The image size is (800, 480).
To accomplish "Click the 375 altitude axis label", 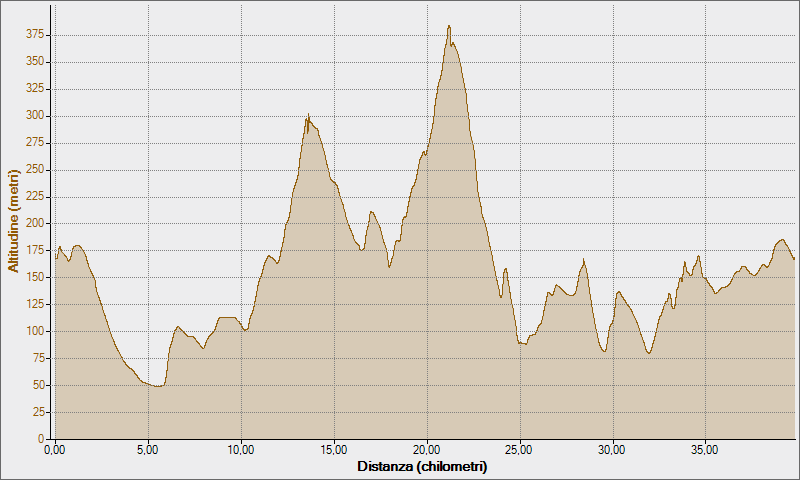I will point(35,35).
